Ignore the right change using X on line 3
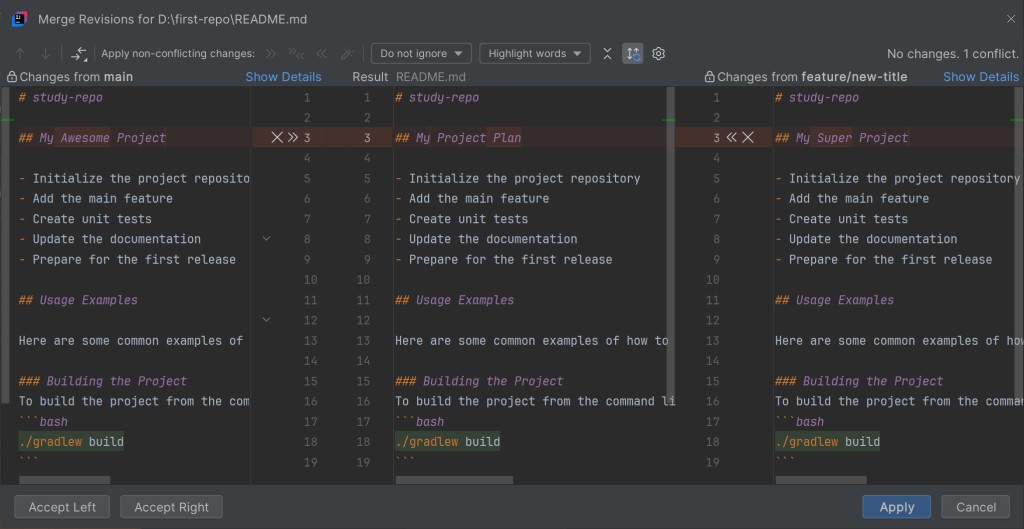1024x529 pixels. (x=748, y=137)
